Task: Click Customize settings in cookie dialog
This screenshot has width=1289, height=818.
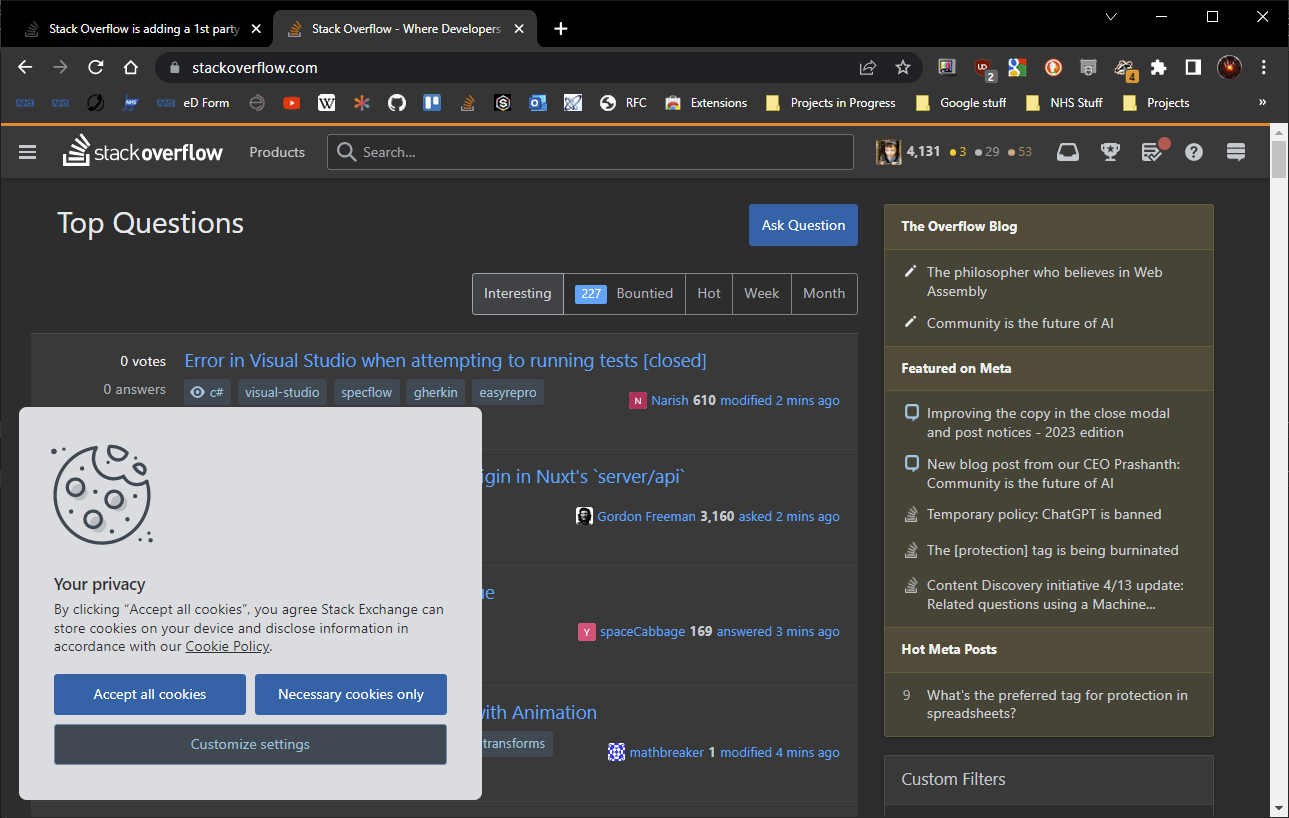Action: tap(250, 744)
